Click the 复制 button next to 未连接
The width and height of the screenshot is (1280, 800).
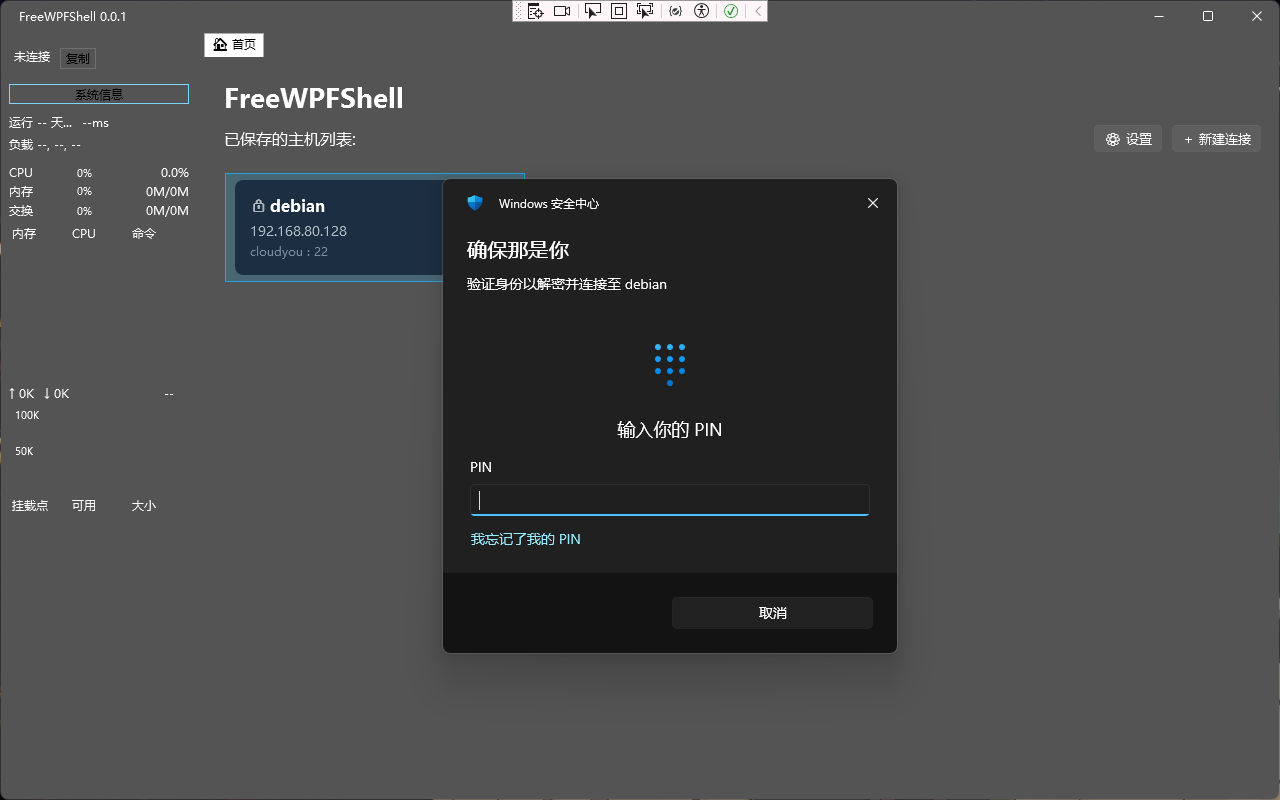77,57
